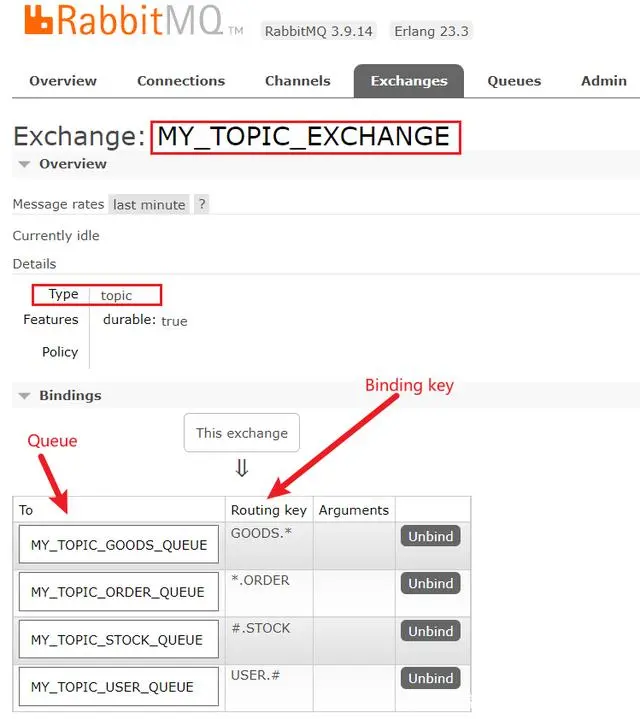Viewport: 640px width, 719px height.
Task: Click the 'Message rates' label
Action: [x=59, y=204]
